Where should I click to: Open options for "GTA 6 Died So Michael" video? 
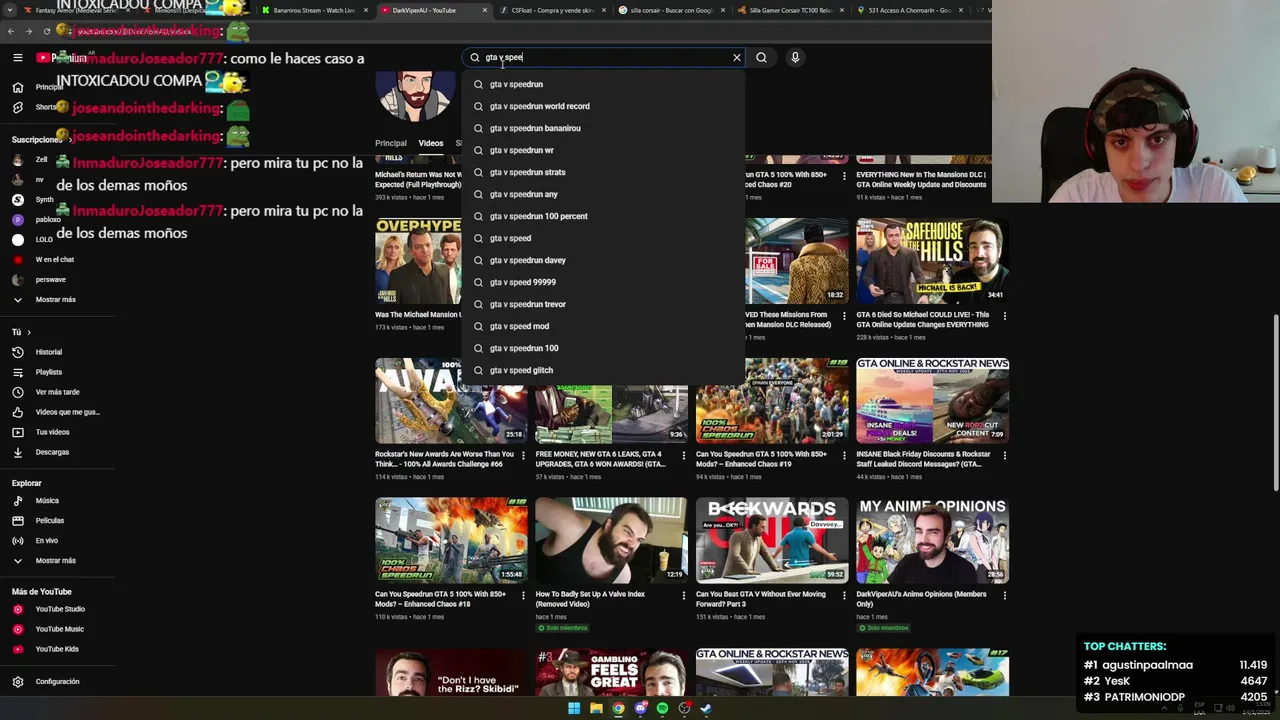pos(1004,316)
